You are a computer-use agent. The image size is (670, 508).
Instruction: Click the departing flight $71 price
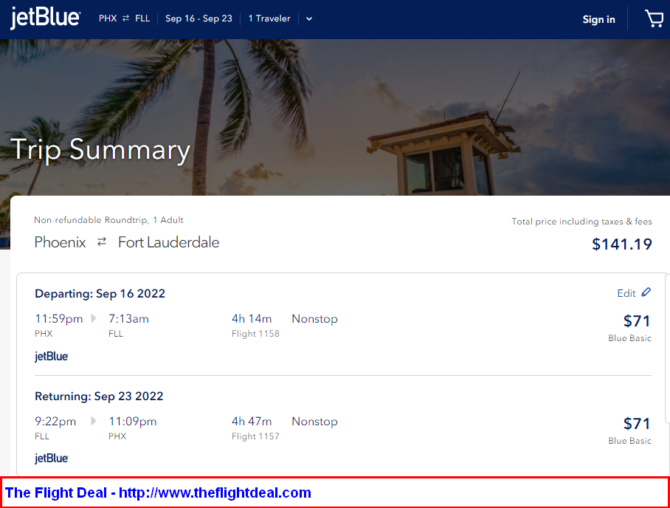coord(637,321)
